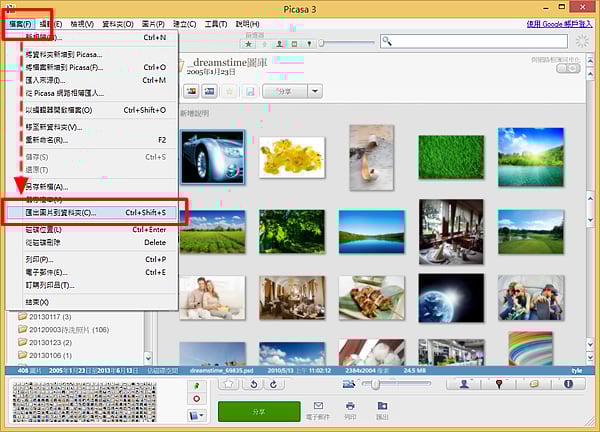Open the places map pin panel

tap(498, 383)
